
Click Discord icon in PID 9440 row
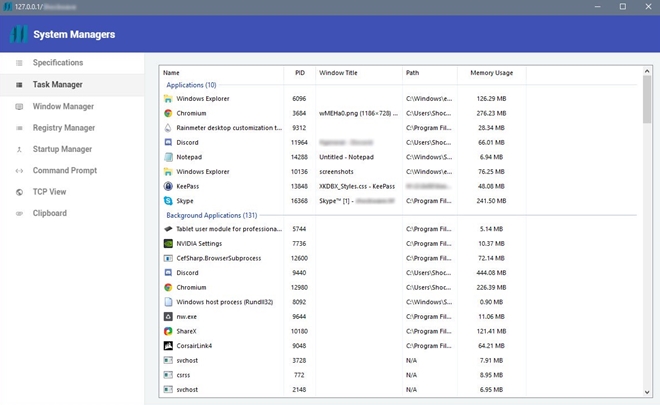(168, 273)
